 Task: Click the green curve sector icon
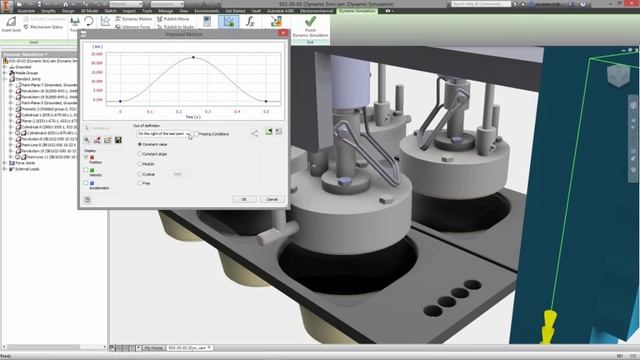269,131
